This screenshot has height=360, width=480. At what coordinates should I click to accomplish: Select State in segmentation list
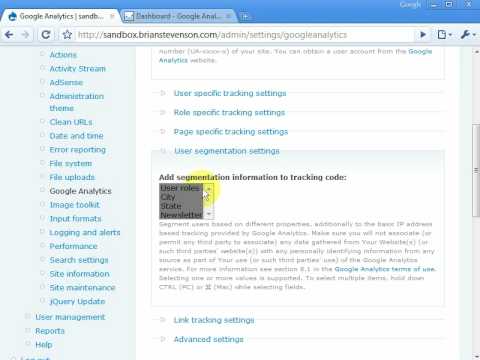(181, 206)
